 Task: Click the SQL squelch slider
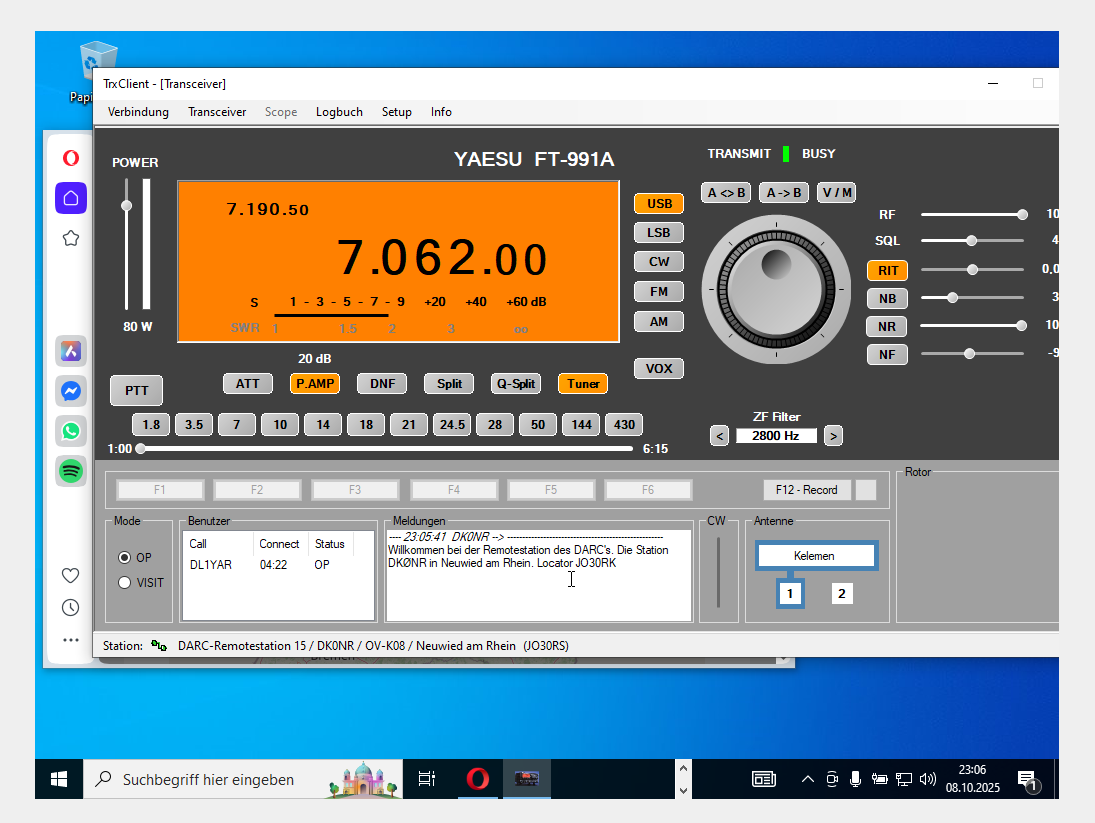[971, 241]
